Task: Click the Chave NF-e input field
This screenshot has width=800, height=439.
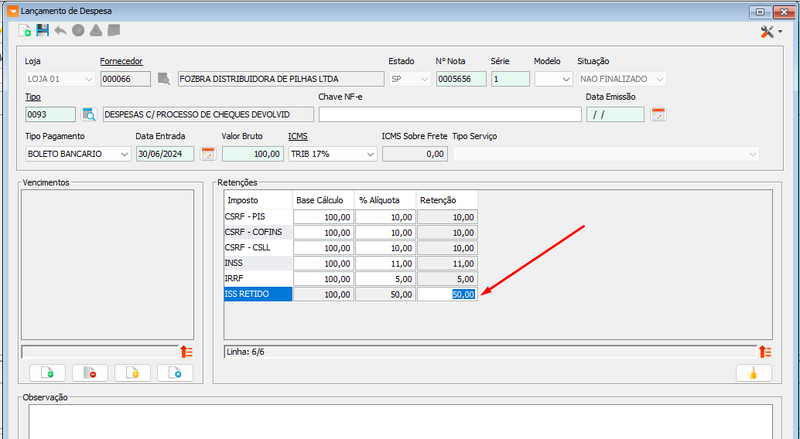Action: click(x=450, y=114)
